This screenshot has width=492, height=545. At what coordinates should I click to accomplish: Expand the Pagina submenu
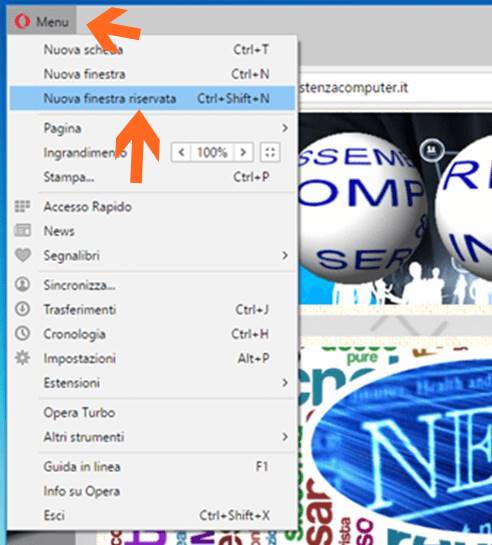click(x=152, y=128)
